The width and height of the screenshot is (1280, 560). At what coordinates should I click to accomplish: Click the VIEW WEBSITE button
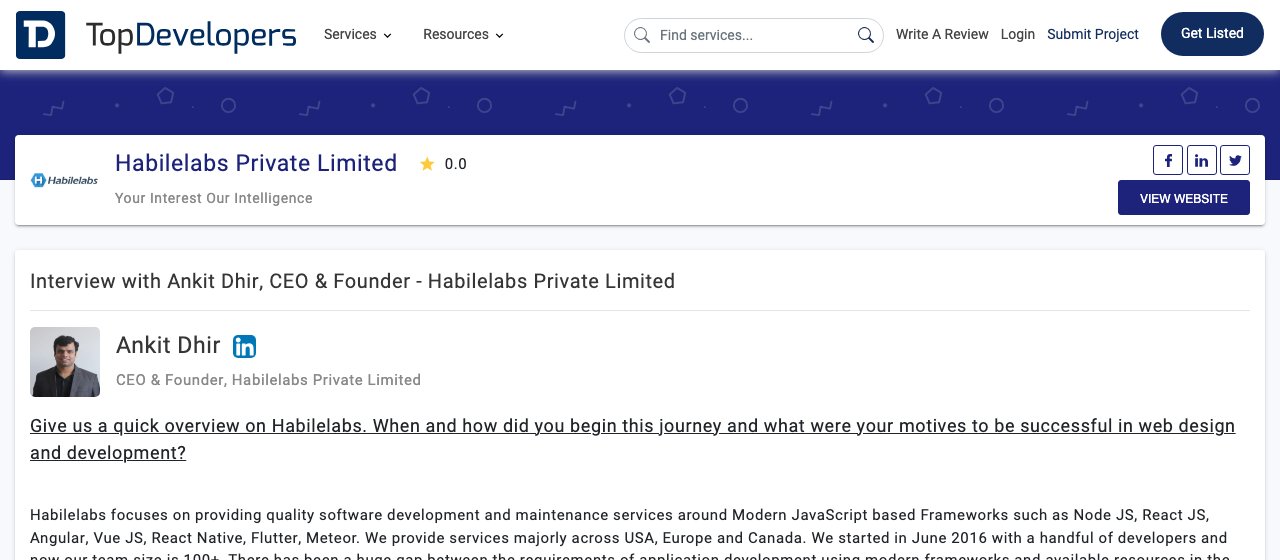(x=1184, y=198)
